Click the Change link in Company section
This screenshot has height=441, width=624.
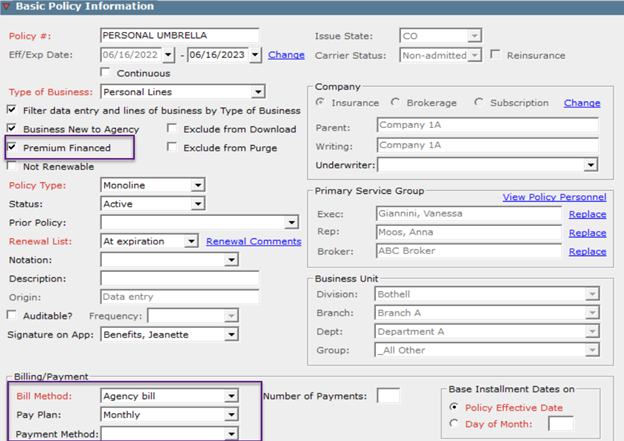click(582, 103)
